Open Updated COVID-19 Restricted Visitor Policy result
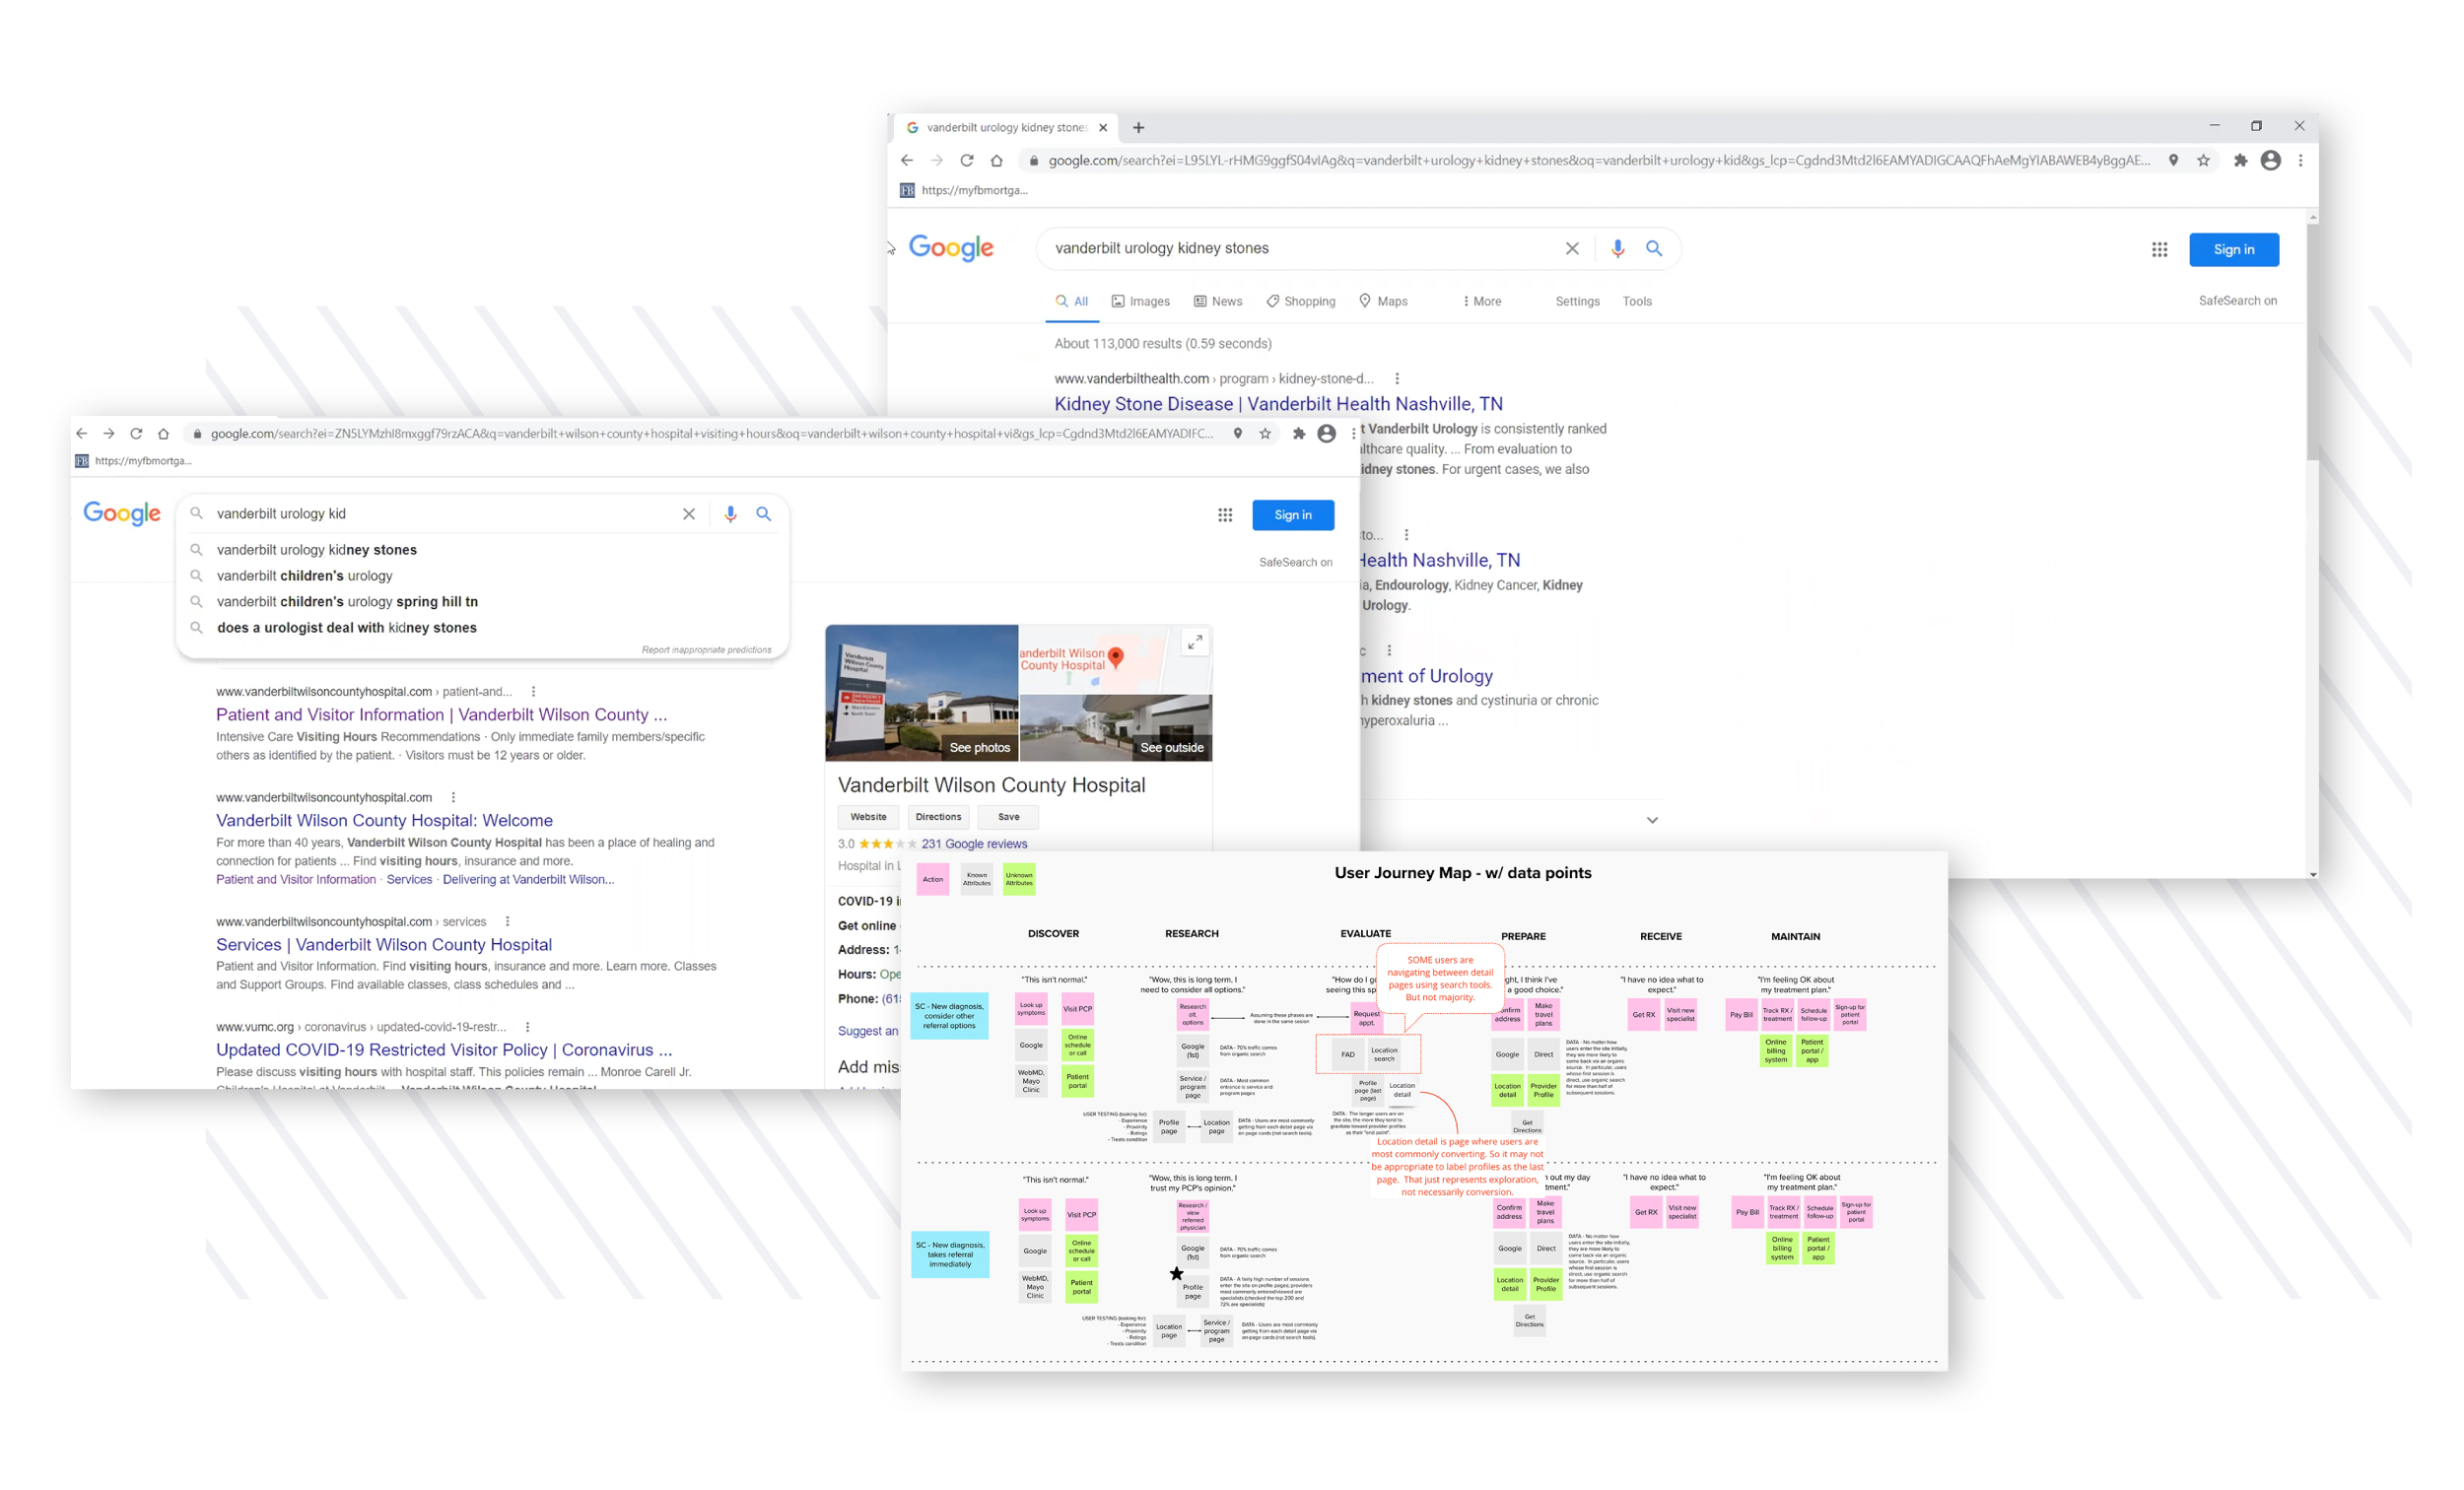The image size is (2464, 1490). (444, 1049)
